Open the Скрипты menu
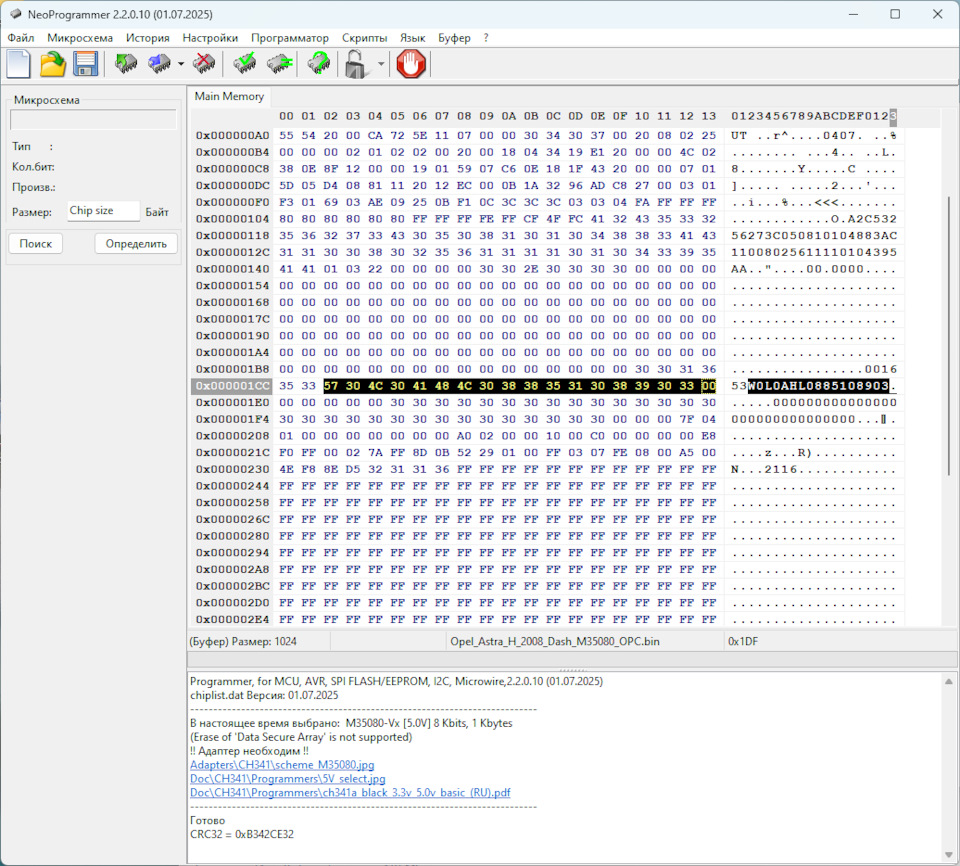Screen dimensions: 960x866 pyautogui.click(x=364, y=37)
